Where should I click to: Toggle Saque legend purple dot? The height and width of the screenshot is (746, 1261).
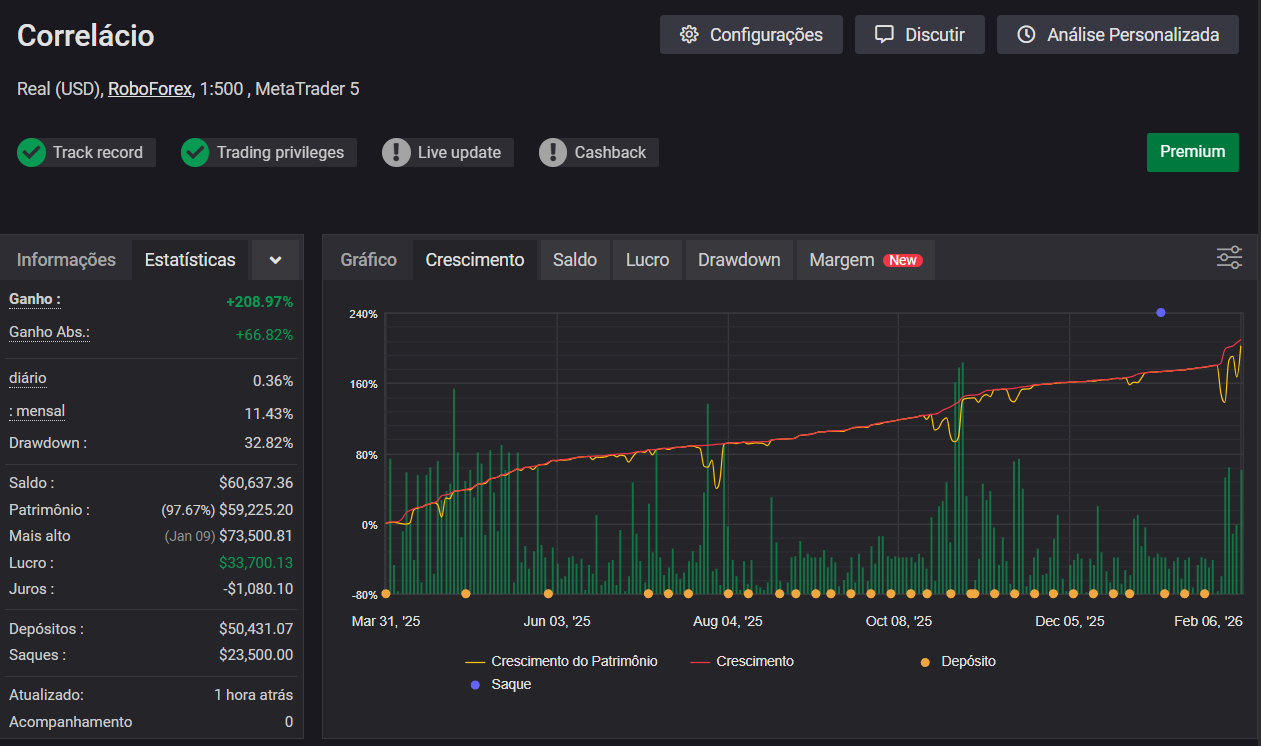pyautogui.click(x=475, y=685)
